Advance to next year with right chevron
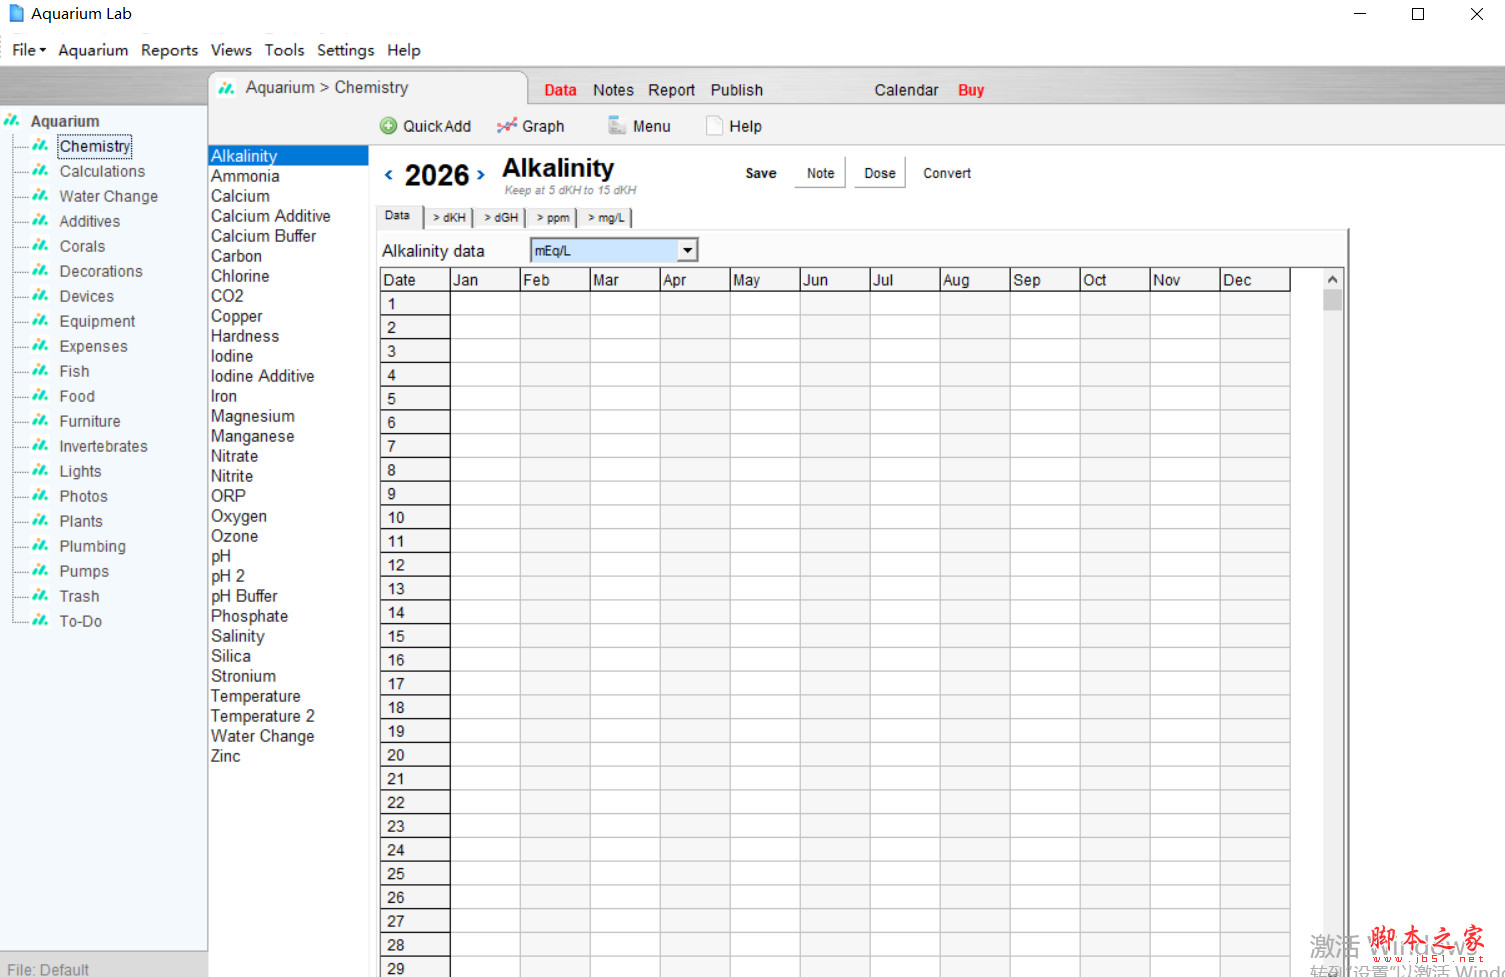The image size is (1505, 977). pos(481,175)
